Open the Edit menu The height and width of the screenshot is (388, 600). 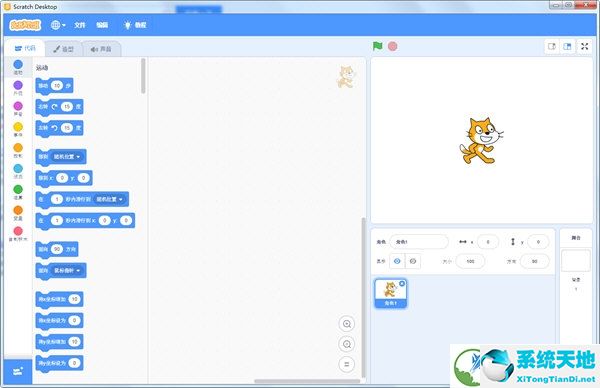102,25
